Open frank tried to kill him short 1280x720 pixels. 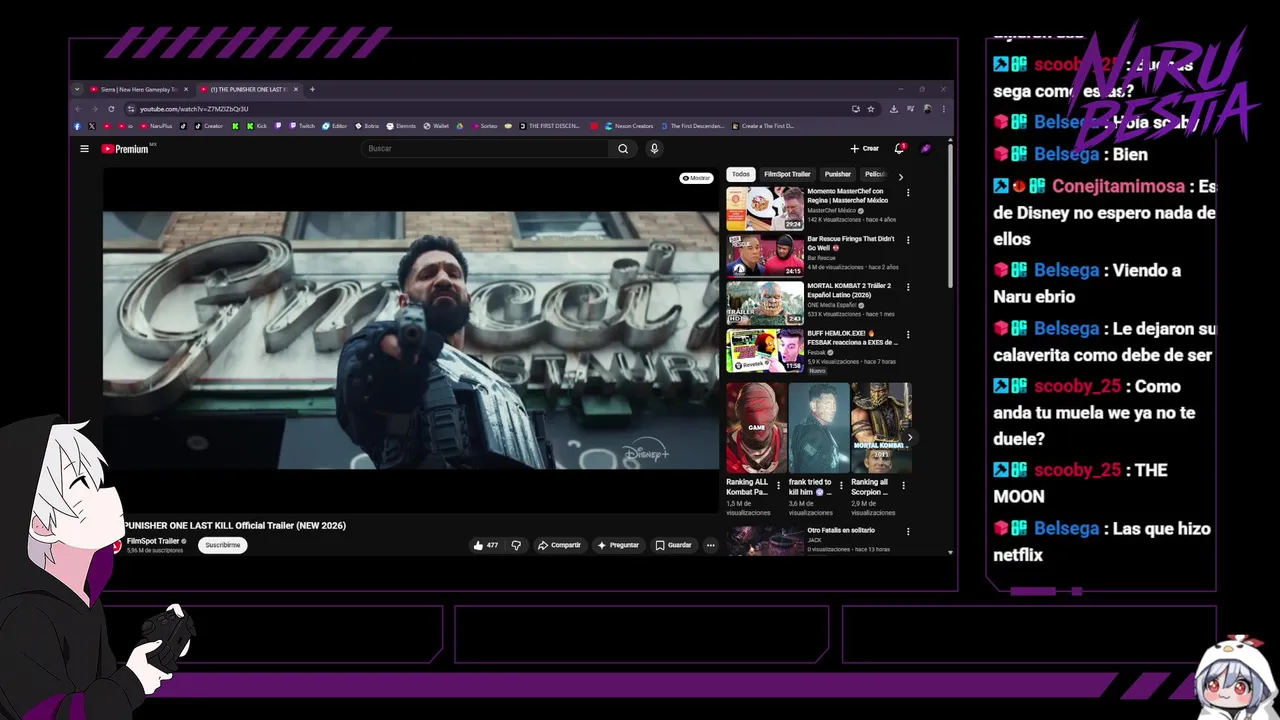tap(818, 428)
